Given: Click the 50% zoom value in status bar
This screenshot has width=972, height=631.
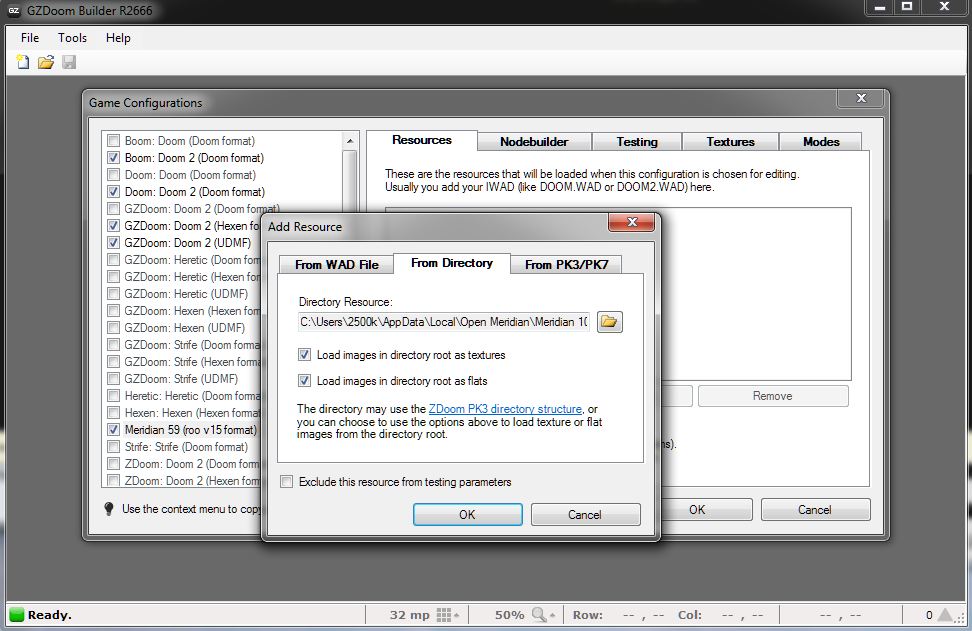Looking at the screenshot, I should [x=510, y=615].
